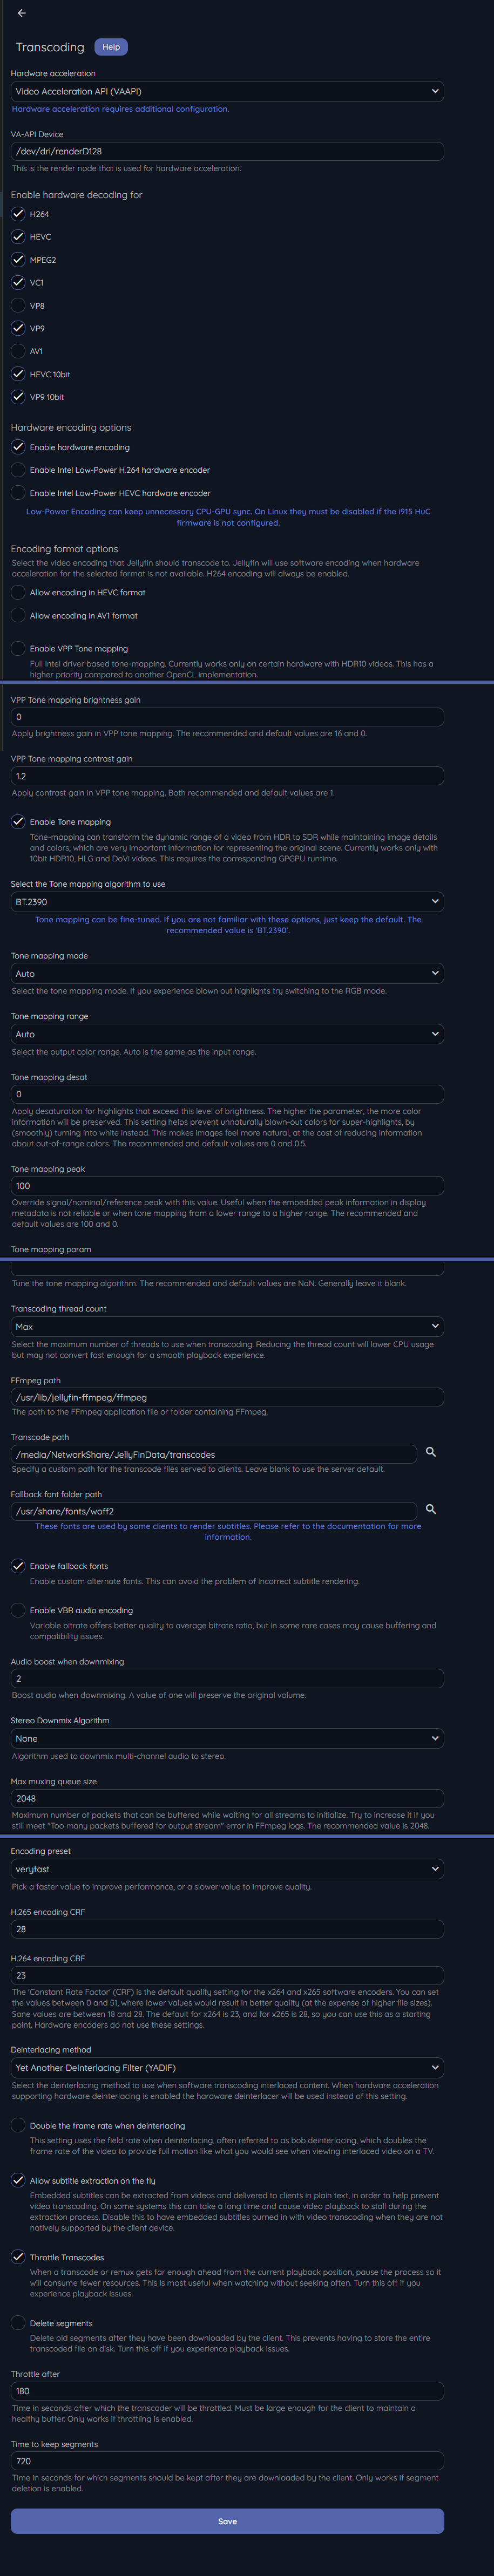
Task: Open the Help link beside Transcoding
Action: 111,47
